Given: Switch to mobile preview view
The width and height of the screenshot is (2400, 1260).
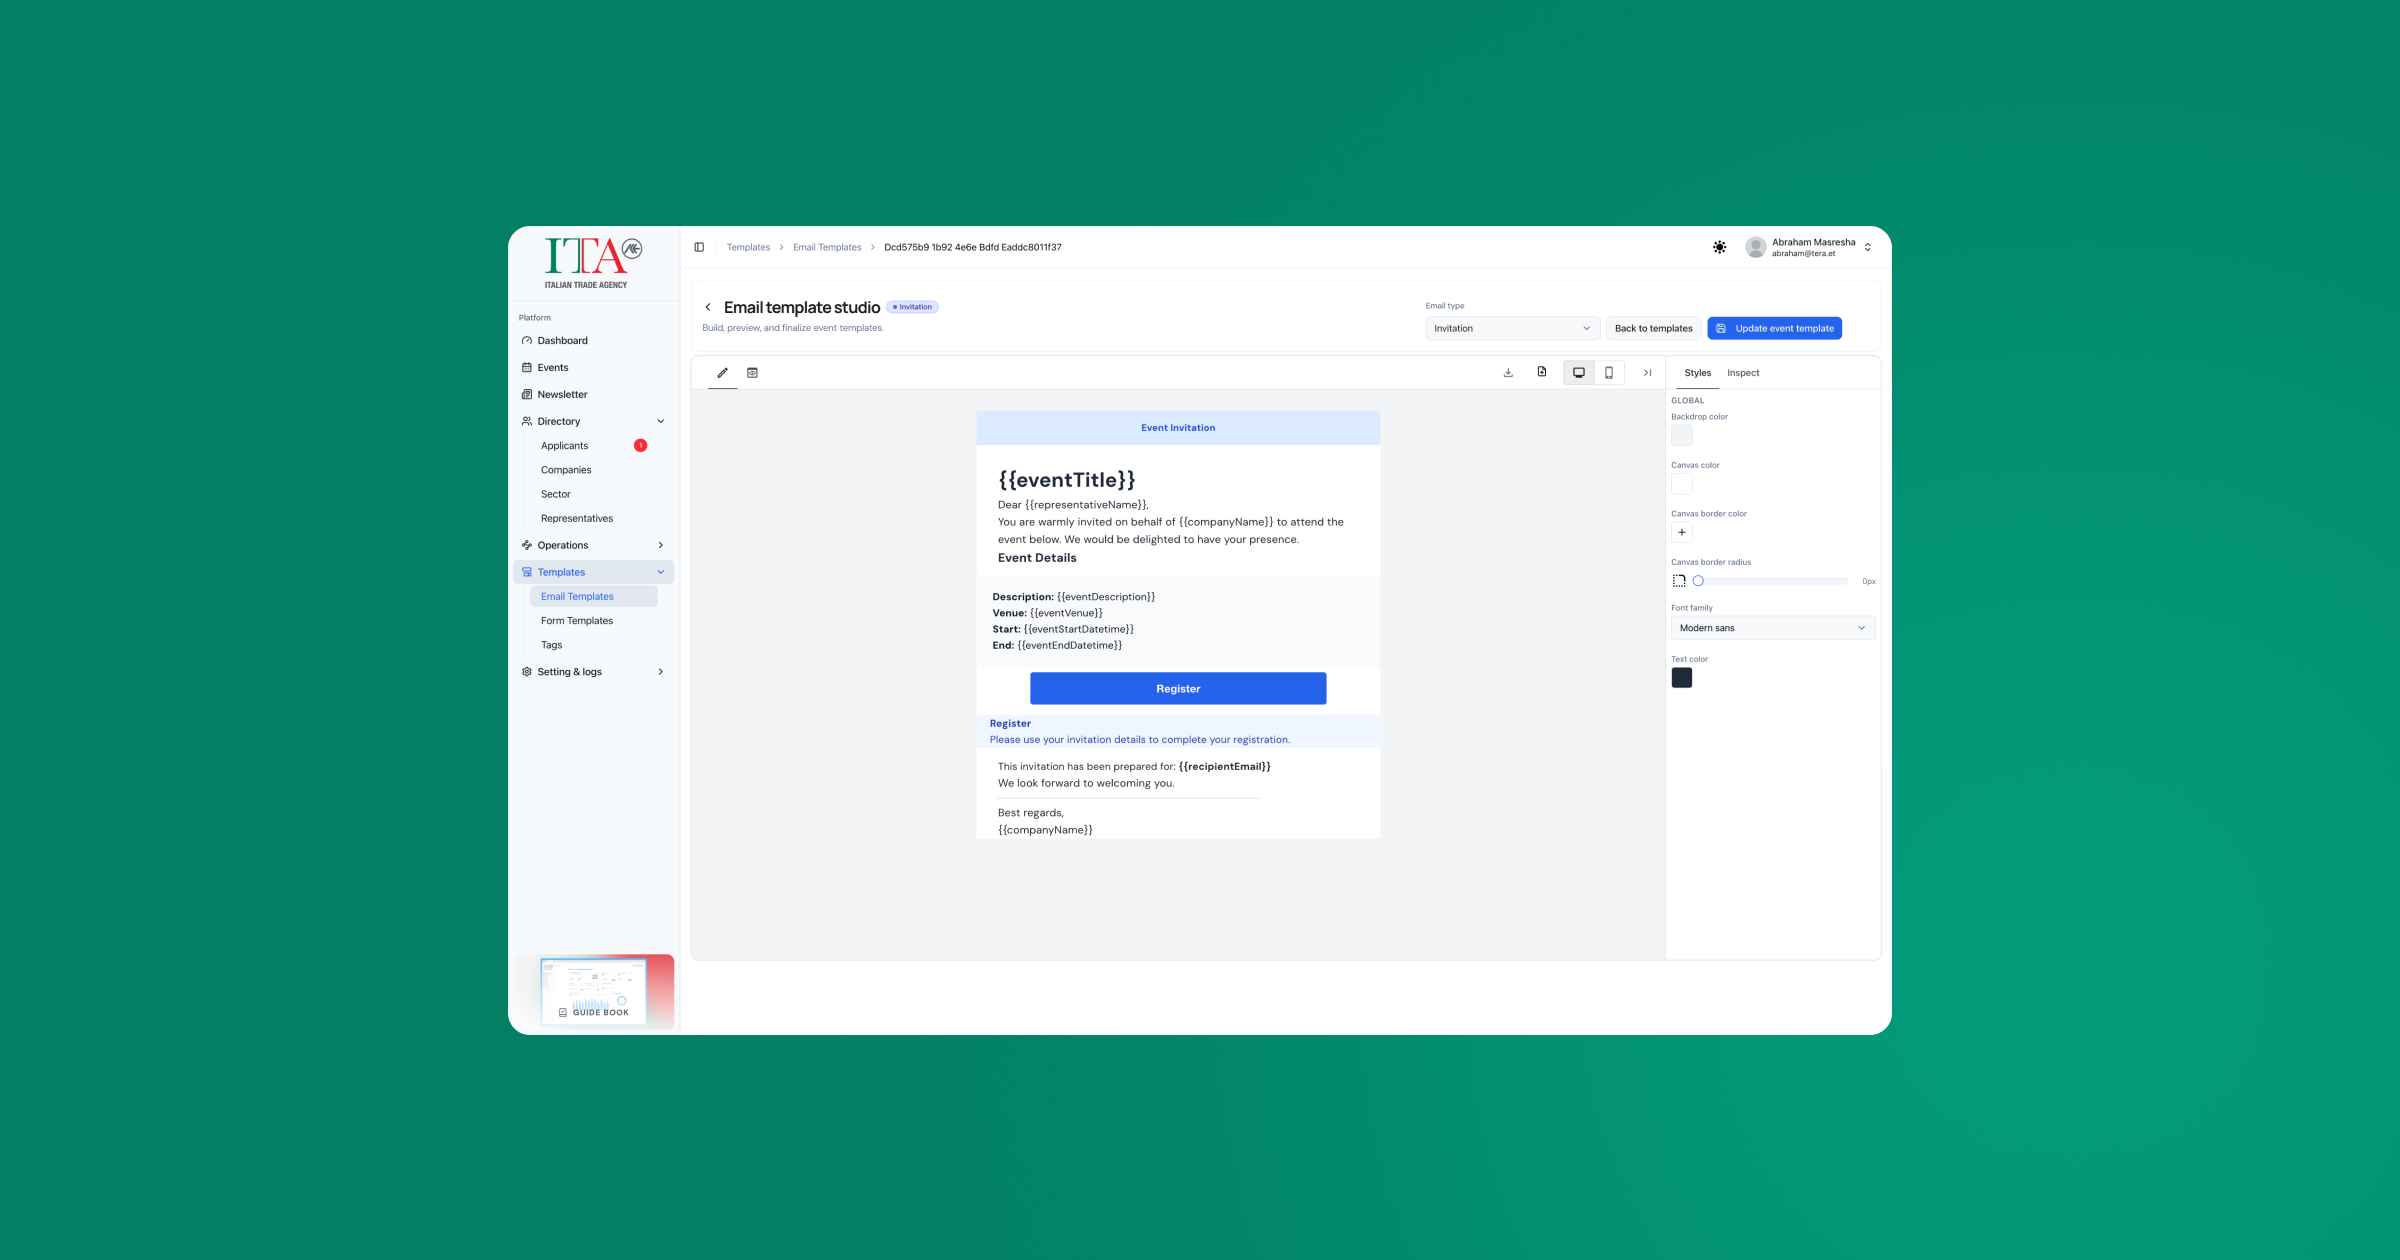Looking at the screenshot, I should pos(1609,373).
